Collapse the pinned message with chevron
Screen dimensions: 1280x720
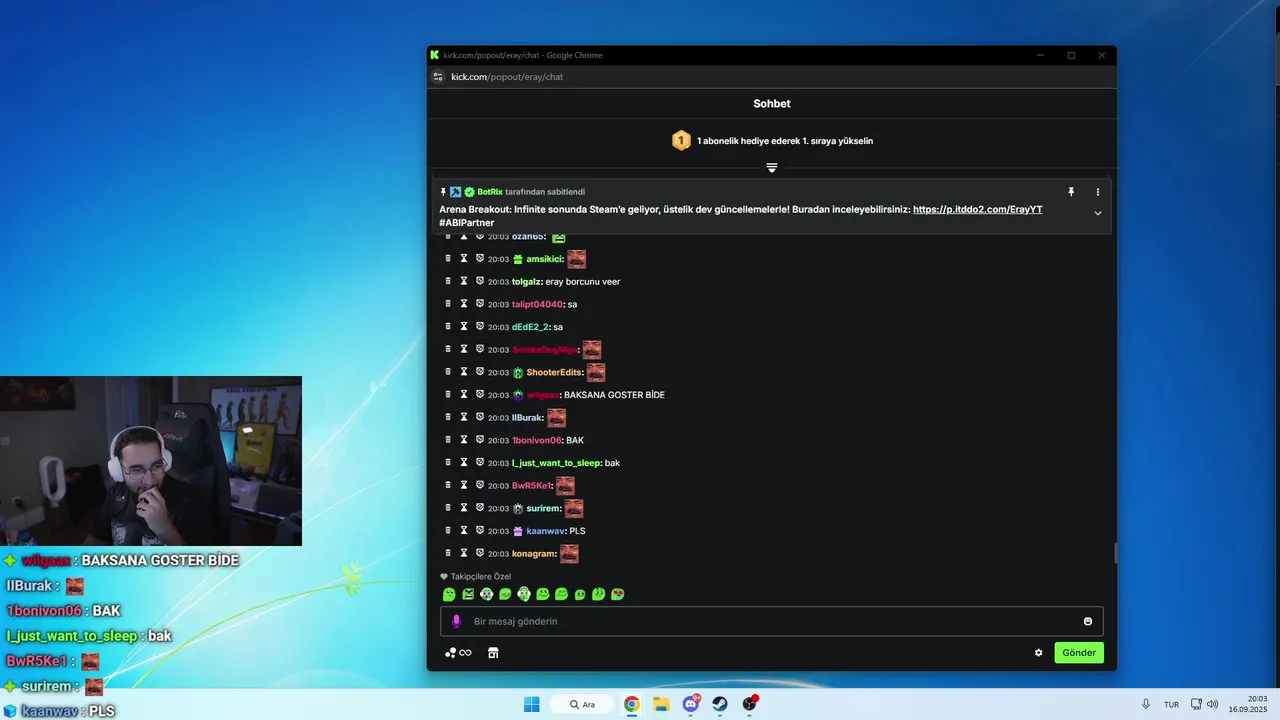pyautogui.click(x=1097, y=213)
